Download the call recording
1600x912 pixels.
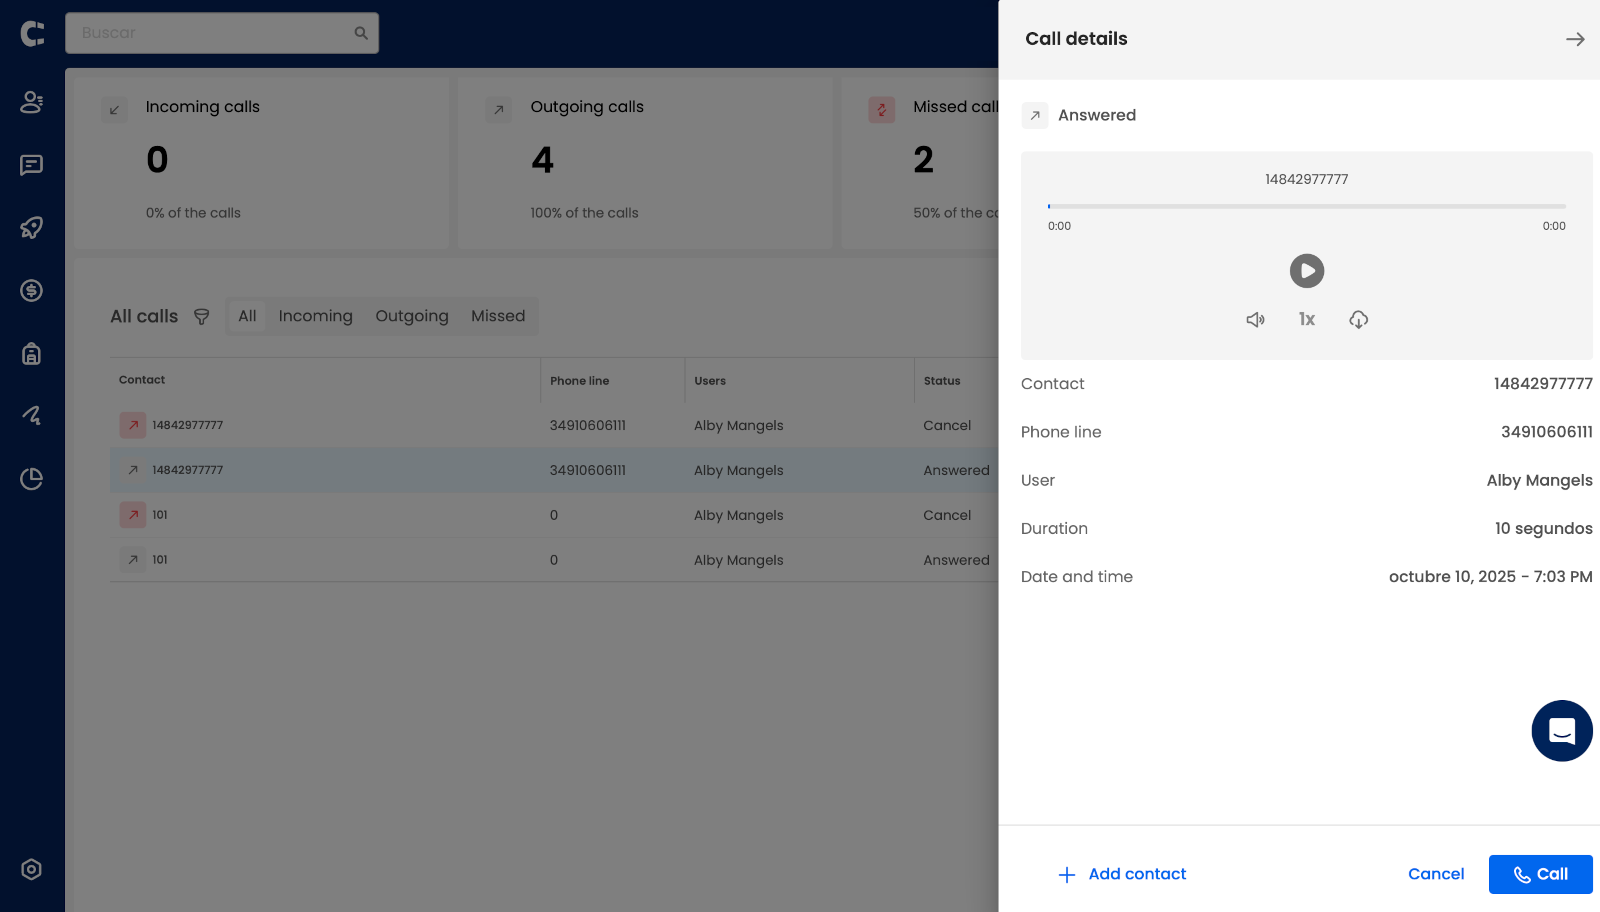point(1358,320)
